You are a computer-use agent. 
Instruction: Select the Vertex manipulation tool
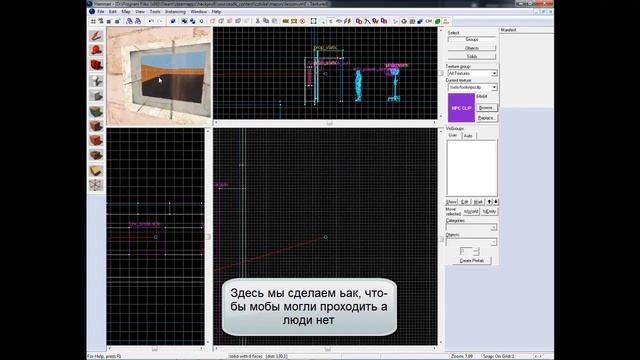click(x=96, y=185)
